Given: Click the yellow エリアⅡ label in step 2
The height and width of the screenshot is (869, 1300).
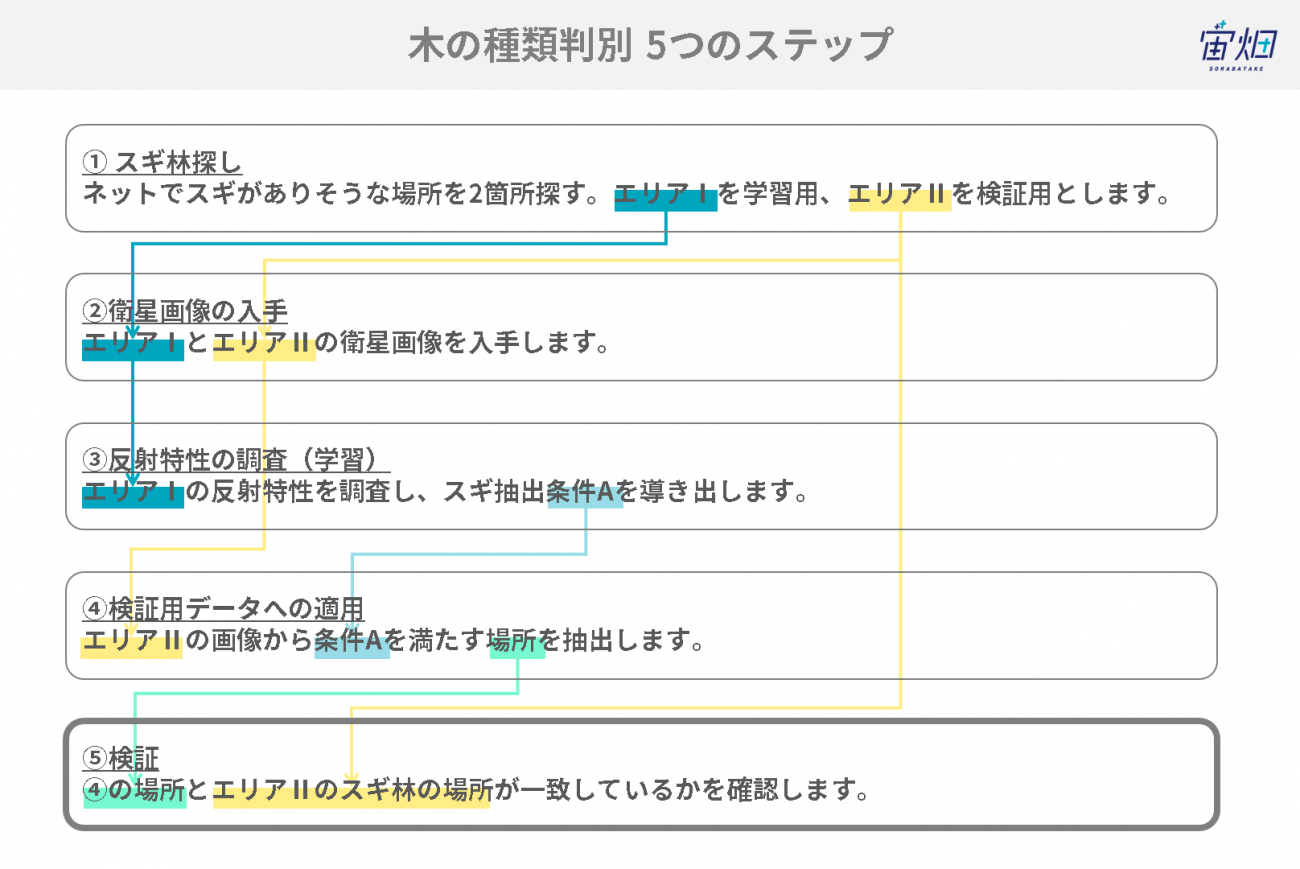Looking at the screenshot, I should 264,345.
